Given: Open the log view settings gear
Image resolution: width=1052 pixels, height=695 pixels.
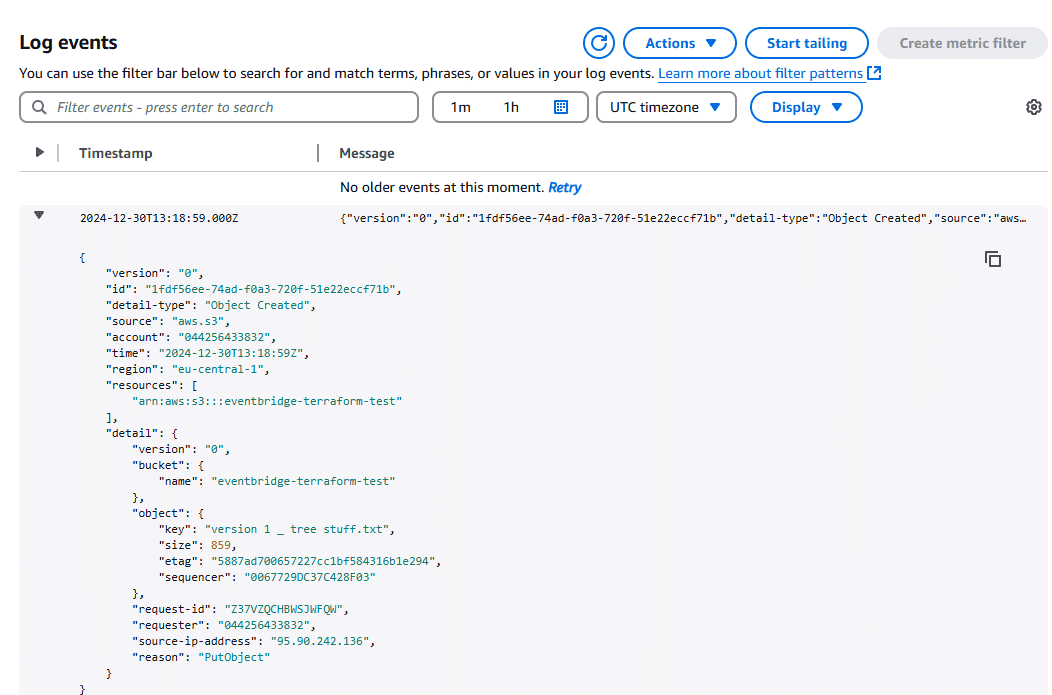Looking at the screenshot, I should (x=1033, y=107).
